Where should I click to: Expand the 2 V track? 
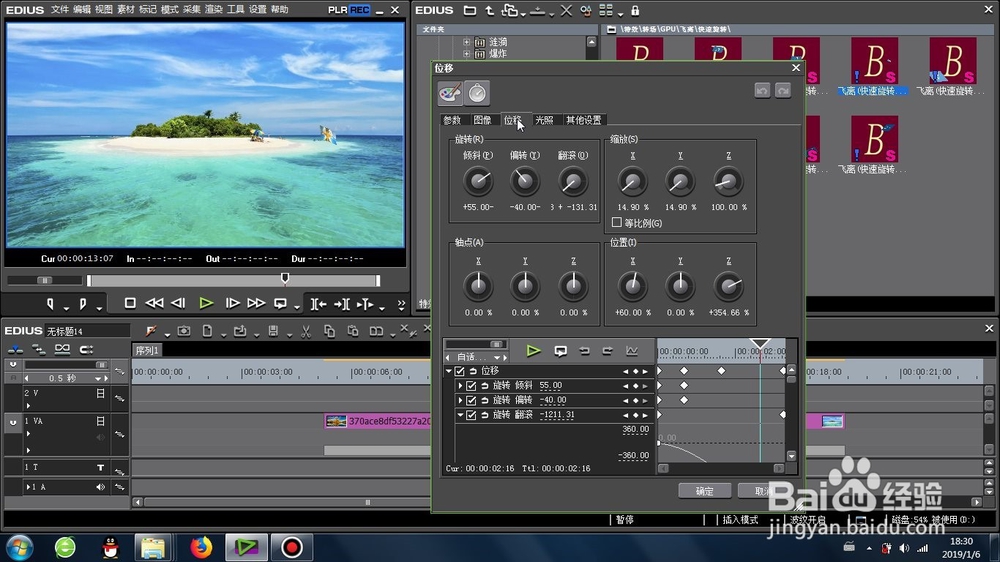coord(28,405)
